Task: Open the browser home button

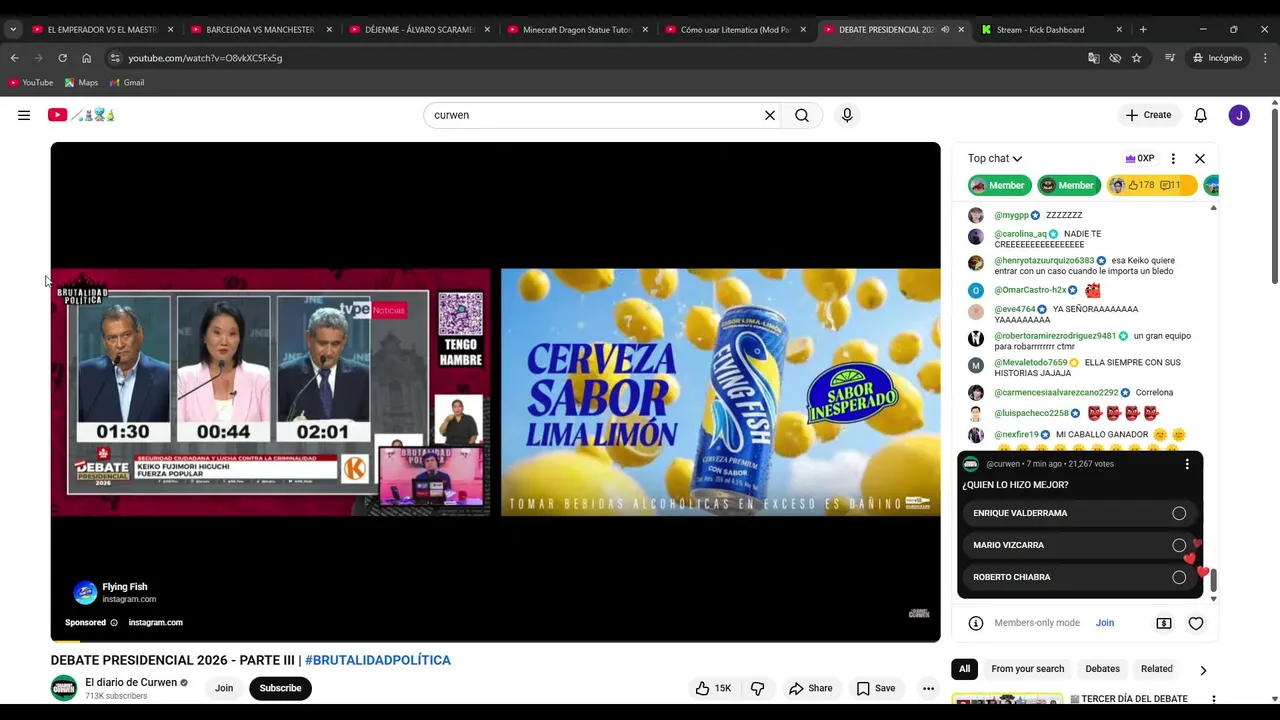Action: click(x=86, y=58)
